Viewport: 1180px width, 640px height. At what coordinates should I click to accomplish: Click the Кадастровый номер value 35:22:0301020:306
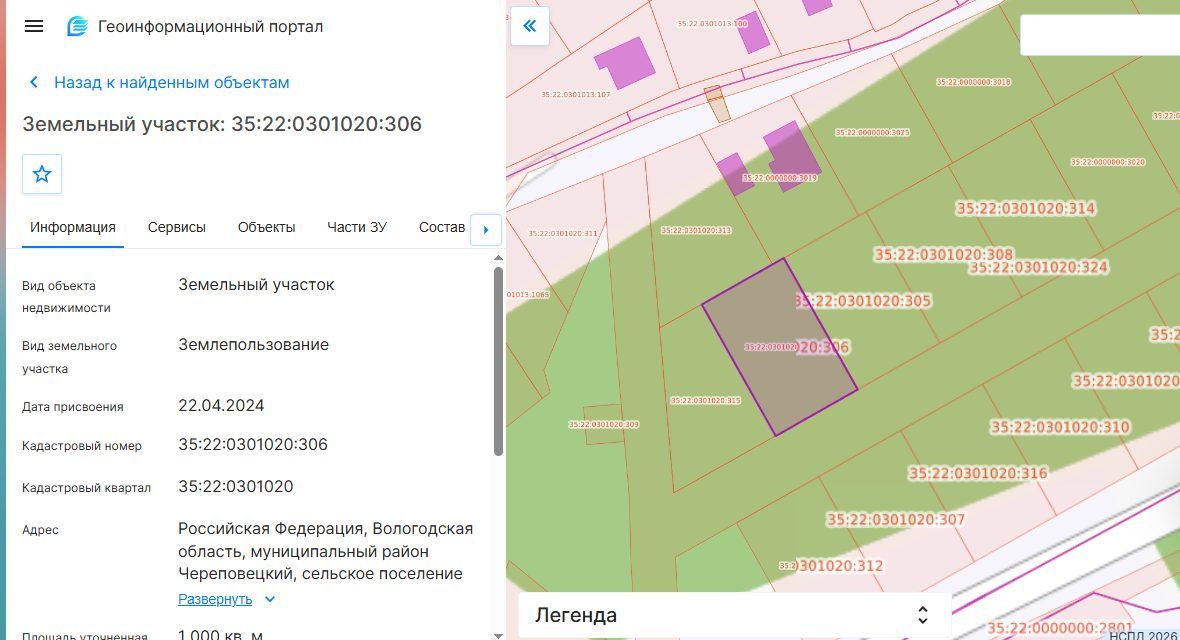coord(253,444)
